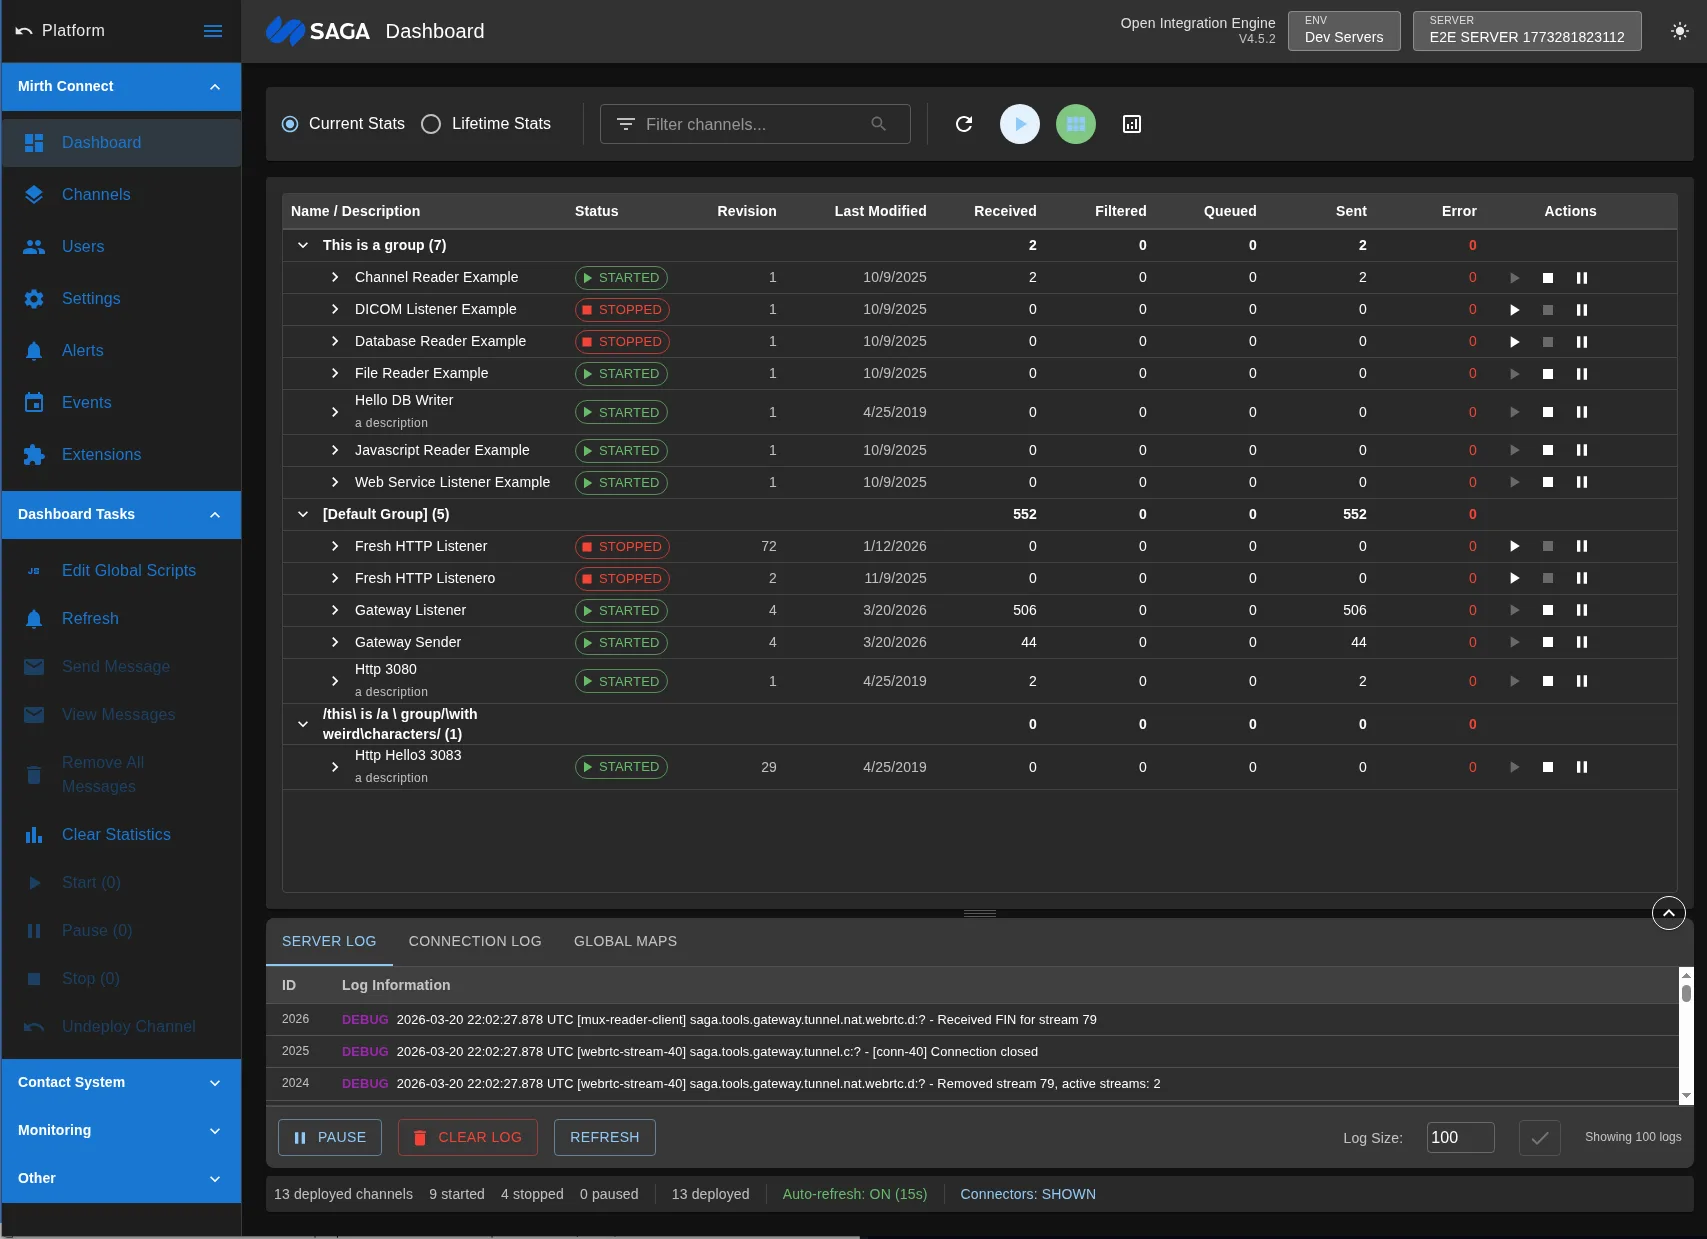The height and width of the screenshot is (1239, 1707).
Task: Collapse the [Default Group] channel group
Action: coord(303,514)
